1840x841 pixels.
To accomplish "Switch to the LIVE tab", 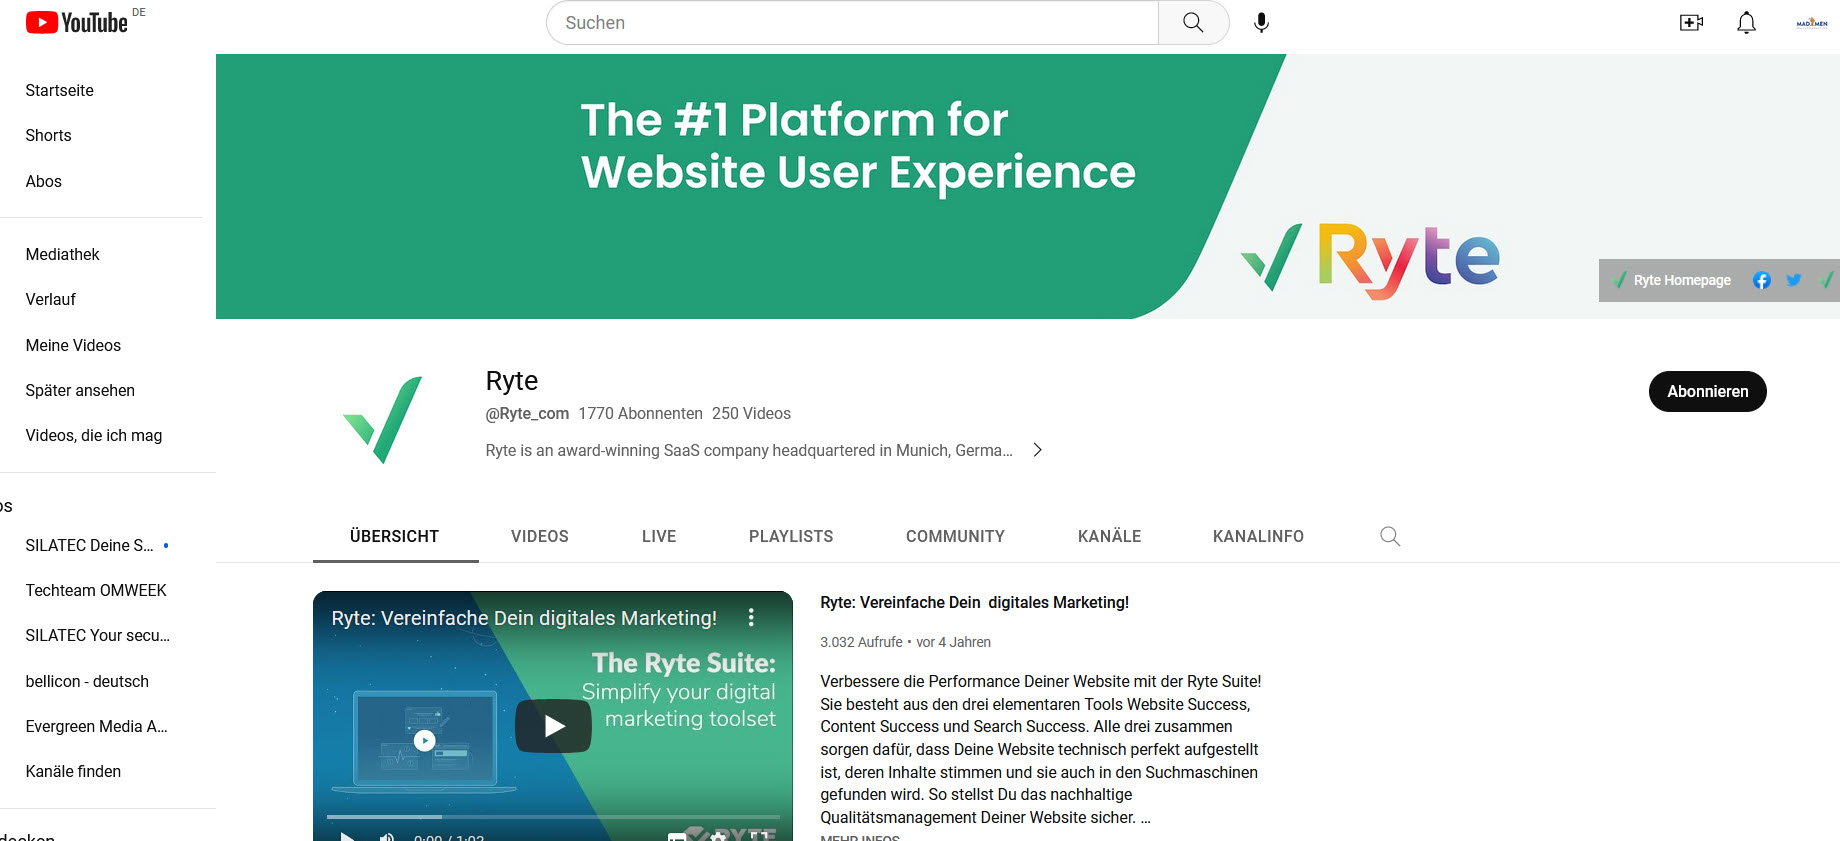I will [x=659, y=536].
